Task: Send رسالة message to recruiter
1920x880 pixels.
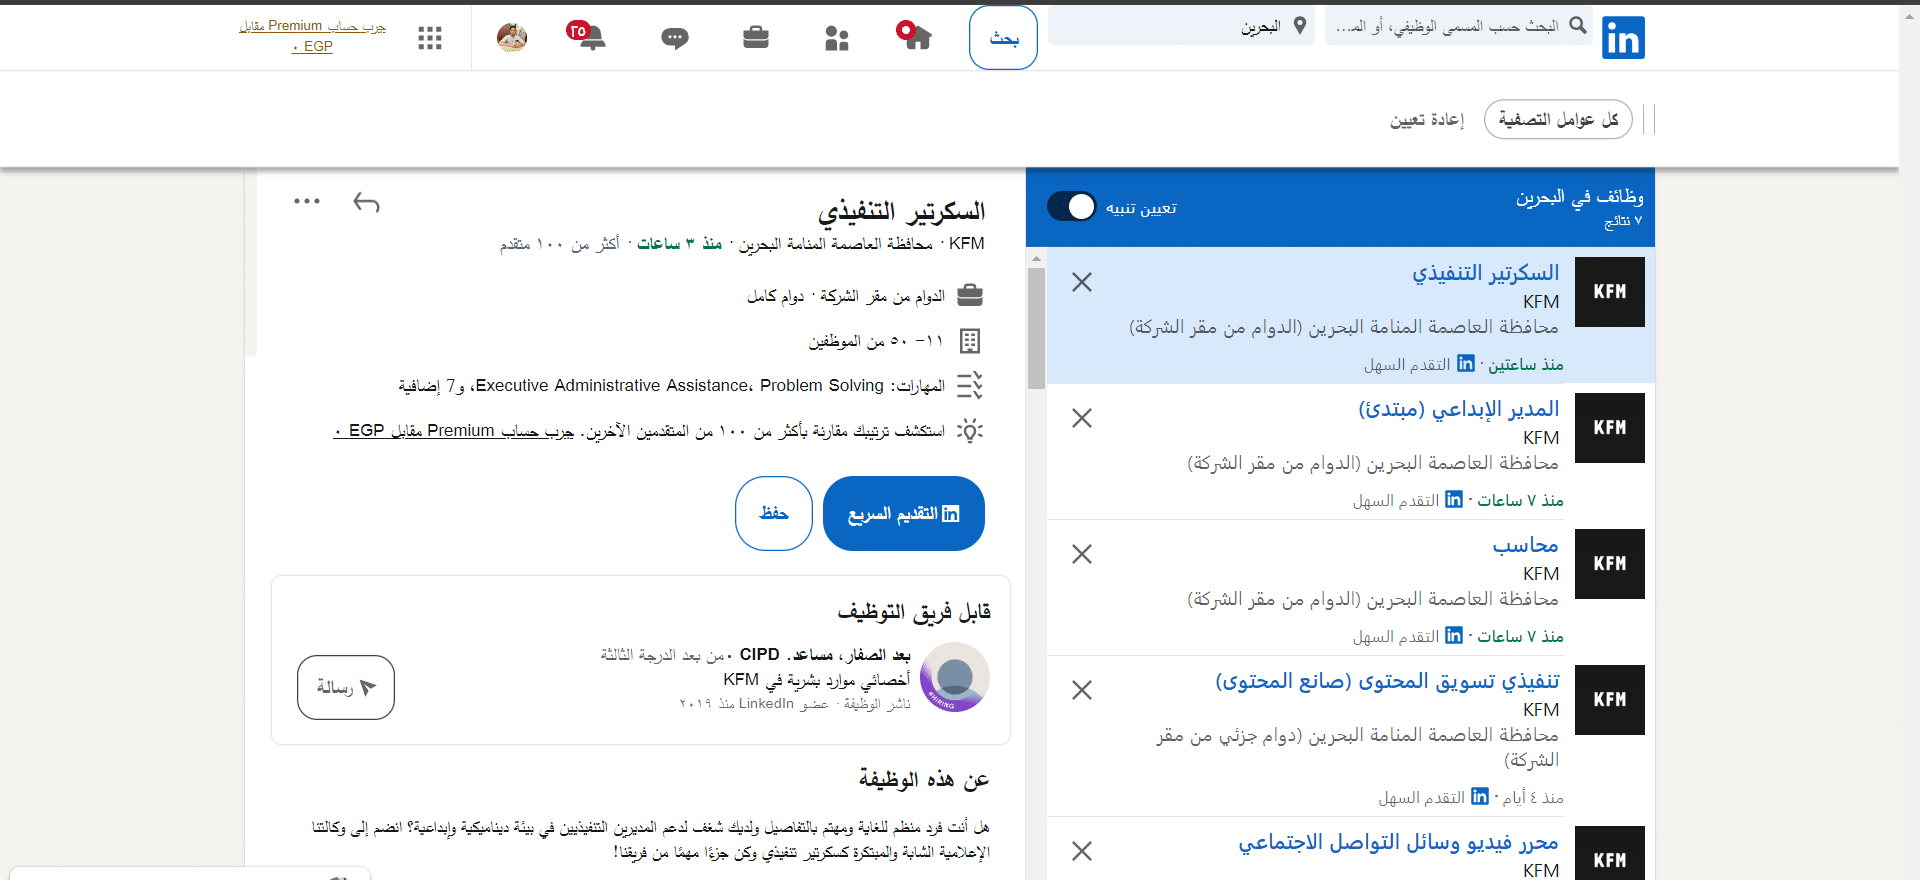Action: pyautogui.click(x=346, y=688)
